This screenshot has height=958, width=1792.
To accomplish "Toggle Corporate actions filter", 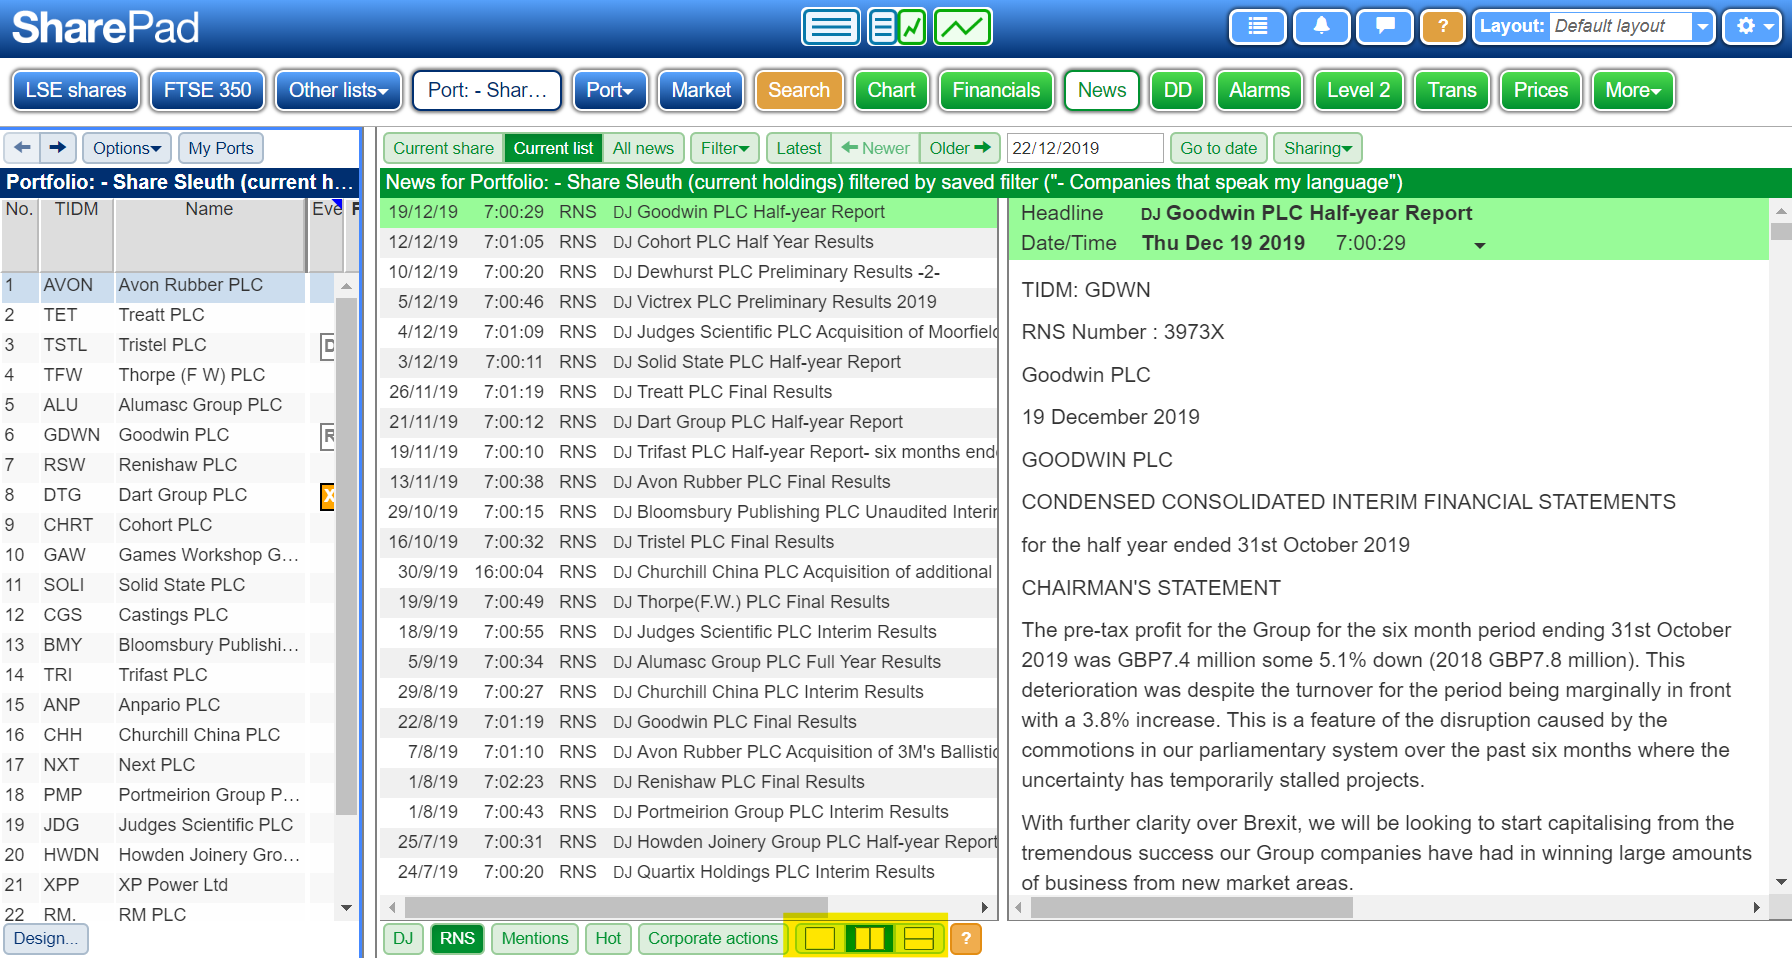I will (713, 939).
